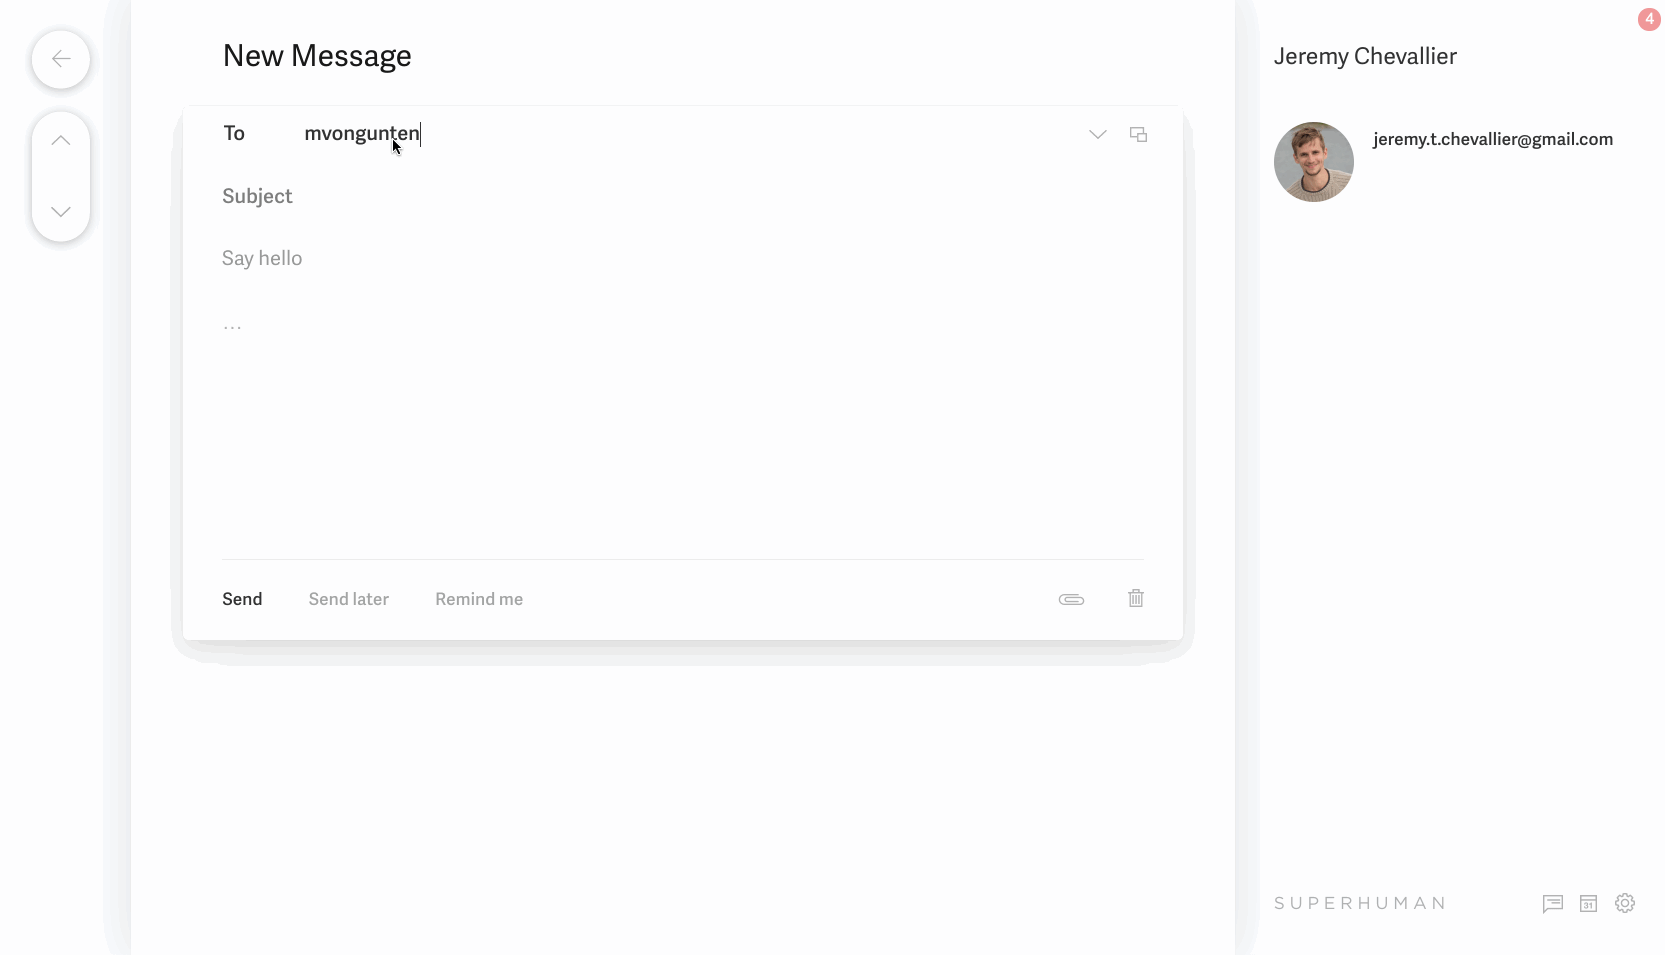The image size is (1665, 955).
Task: Jump to previous message with the up chevron
Action: pos(61,141)
